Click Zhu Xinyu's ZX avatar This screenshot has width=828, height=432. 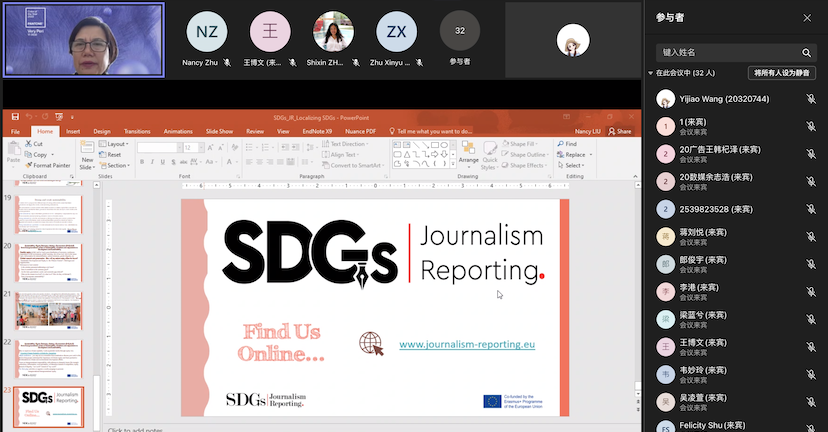[x=397, y=32]
